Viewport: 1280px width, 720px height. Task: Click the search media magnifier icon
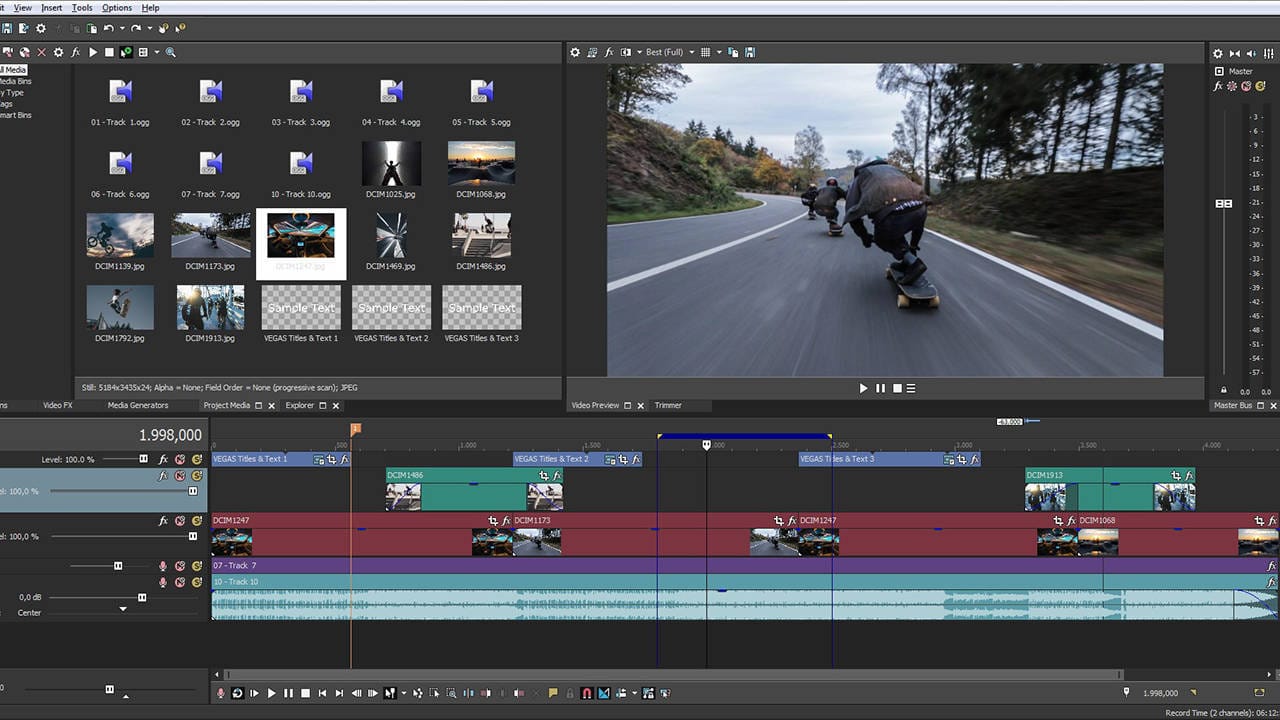click(x=171, y=52)
